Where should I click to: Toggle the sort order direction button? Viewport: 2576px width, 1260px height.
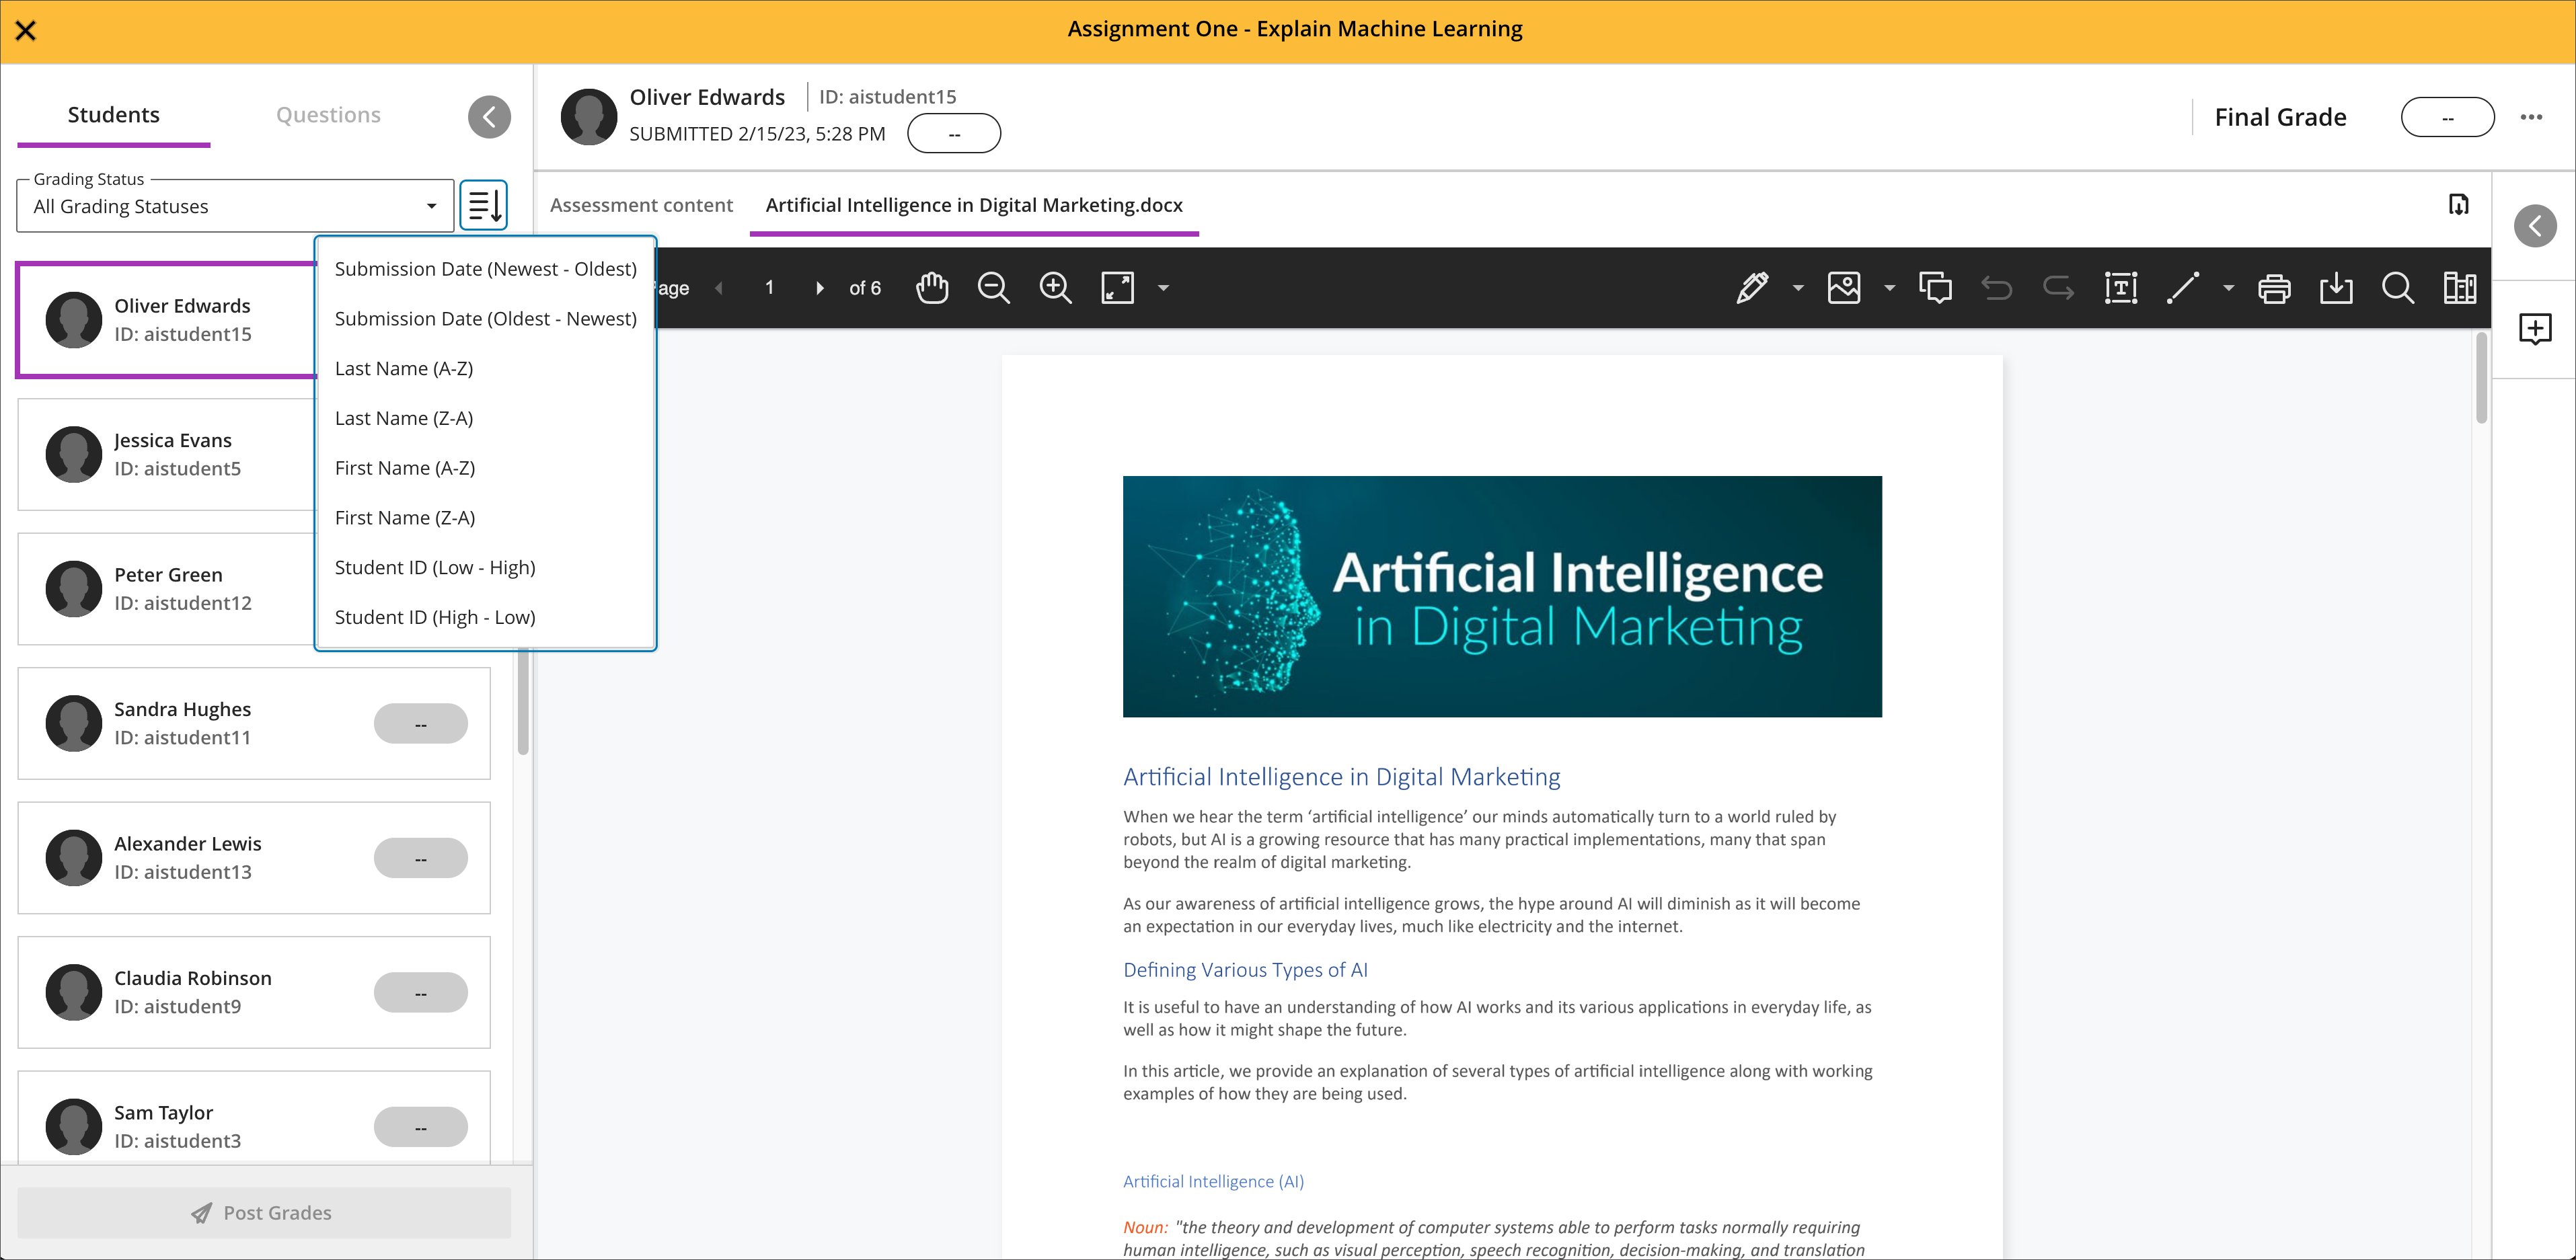(x=485, y=205)
